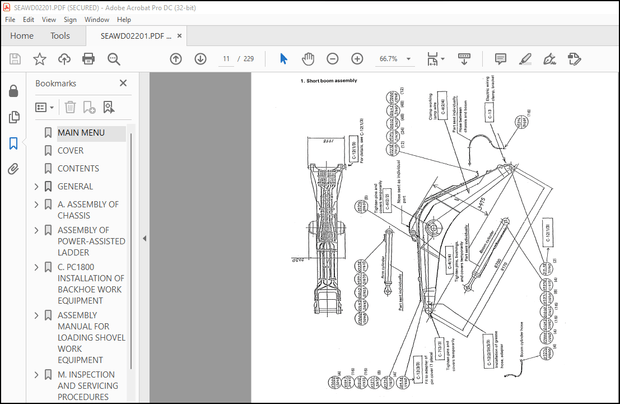Viewport: 620px width, 404px height.
Task: Click the Save file icon
Action: [15, 59]
